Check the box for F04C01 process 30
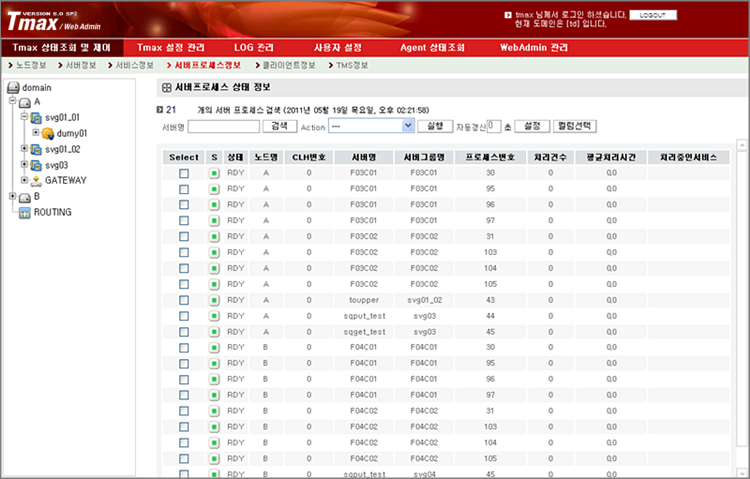 pos(184,348)
